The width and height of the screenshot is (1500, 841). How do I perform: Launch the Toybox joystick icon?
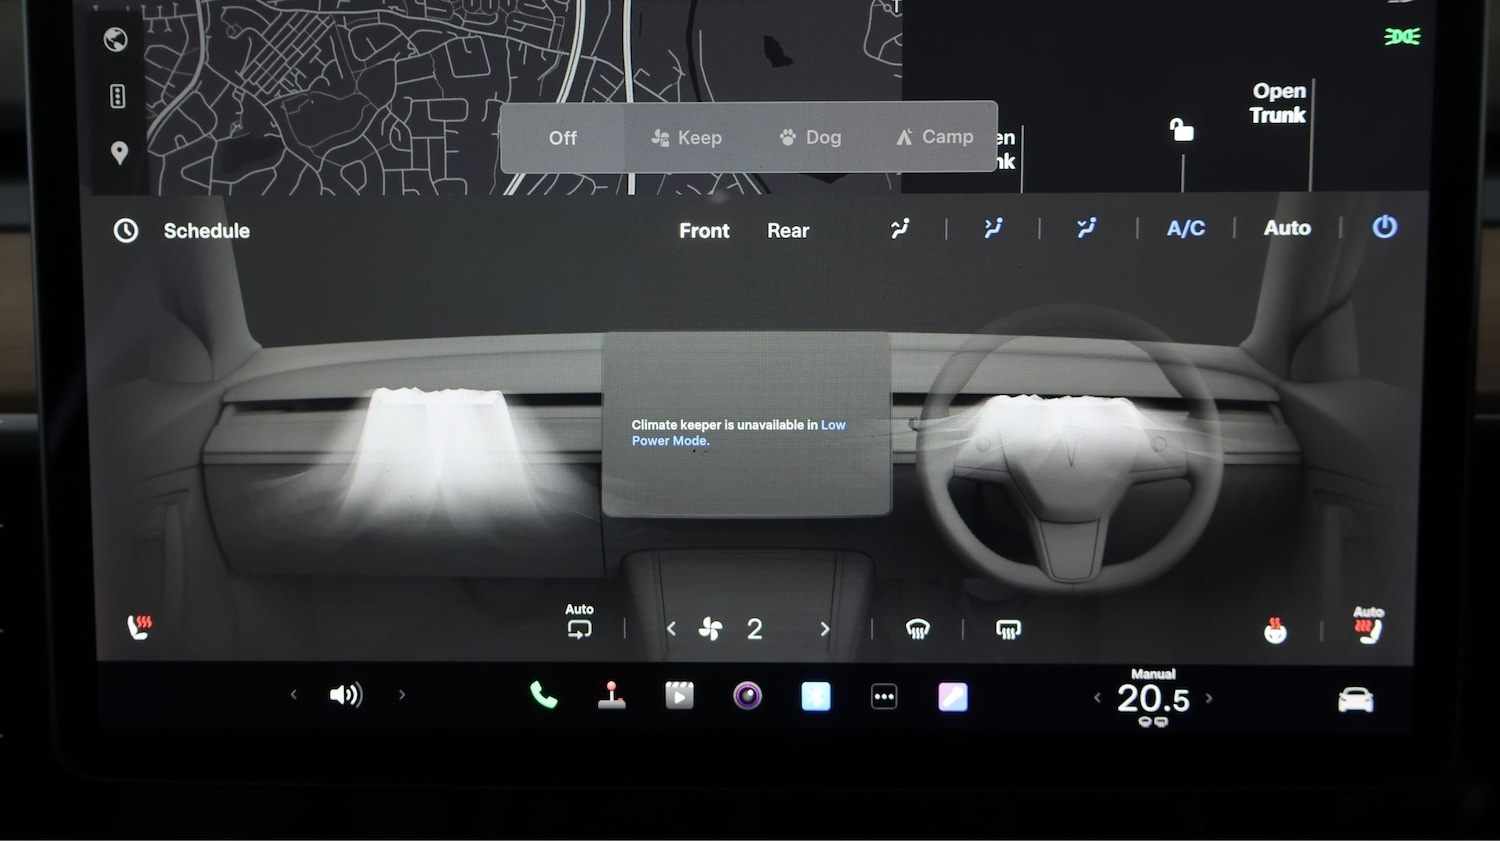click(x=612, y=695)
